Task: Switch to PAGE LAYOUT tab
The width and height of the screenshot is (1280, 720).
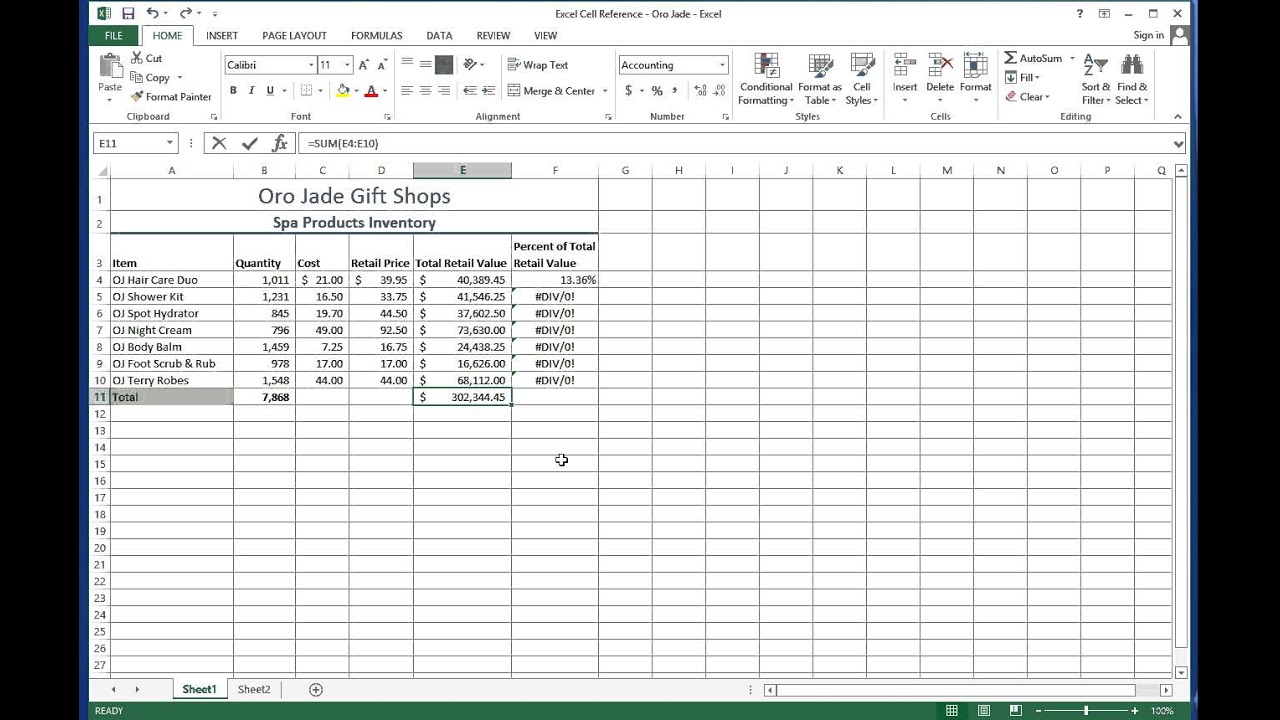Action: [x=294, y=35]
